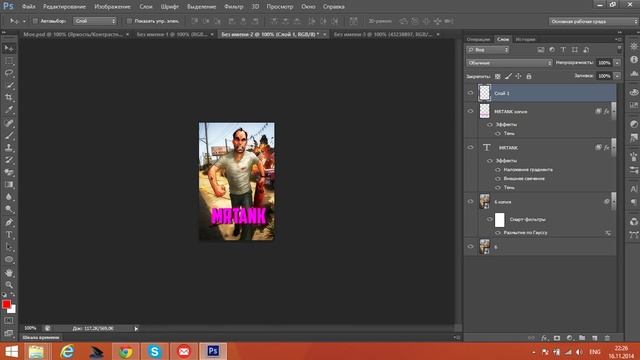The image size is (640, 360).
Task: Switch to the Операции tab
Action: 478,40
